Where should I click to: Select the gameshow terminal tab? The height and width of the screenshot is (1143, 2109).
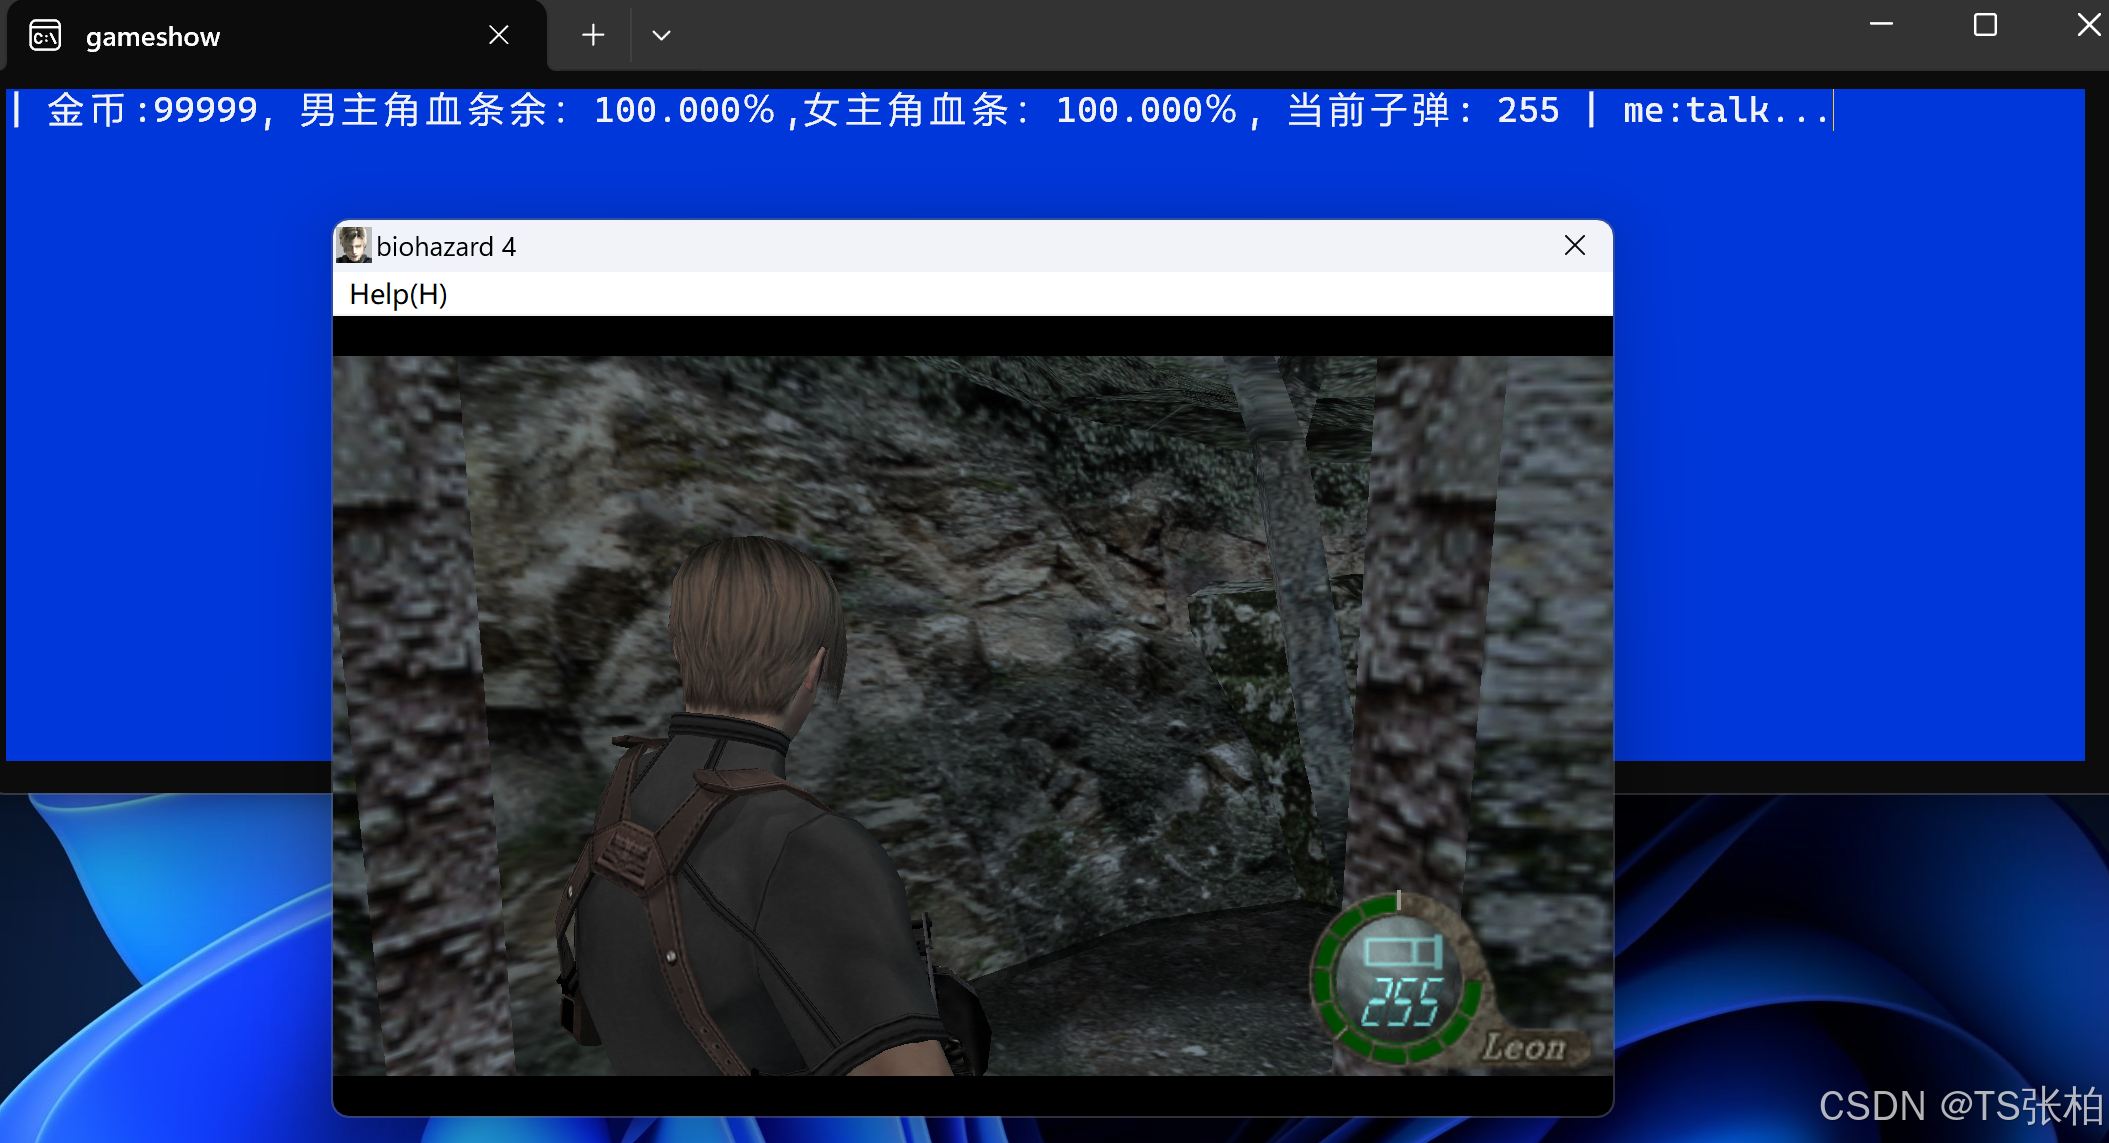(153, 37)
